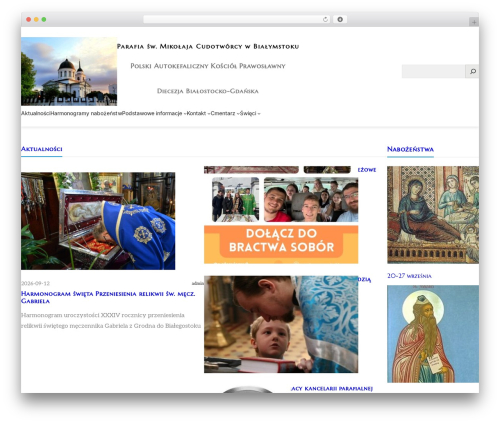Image resolution: width=500 pixels, height=423 pixels.
Task: Open Harmonogramy nabożeństw menu item
Action: coord(86,113)
